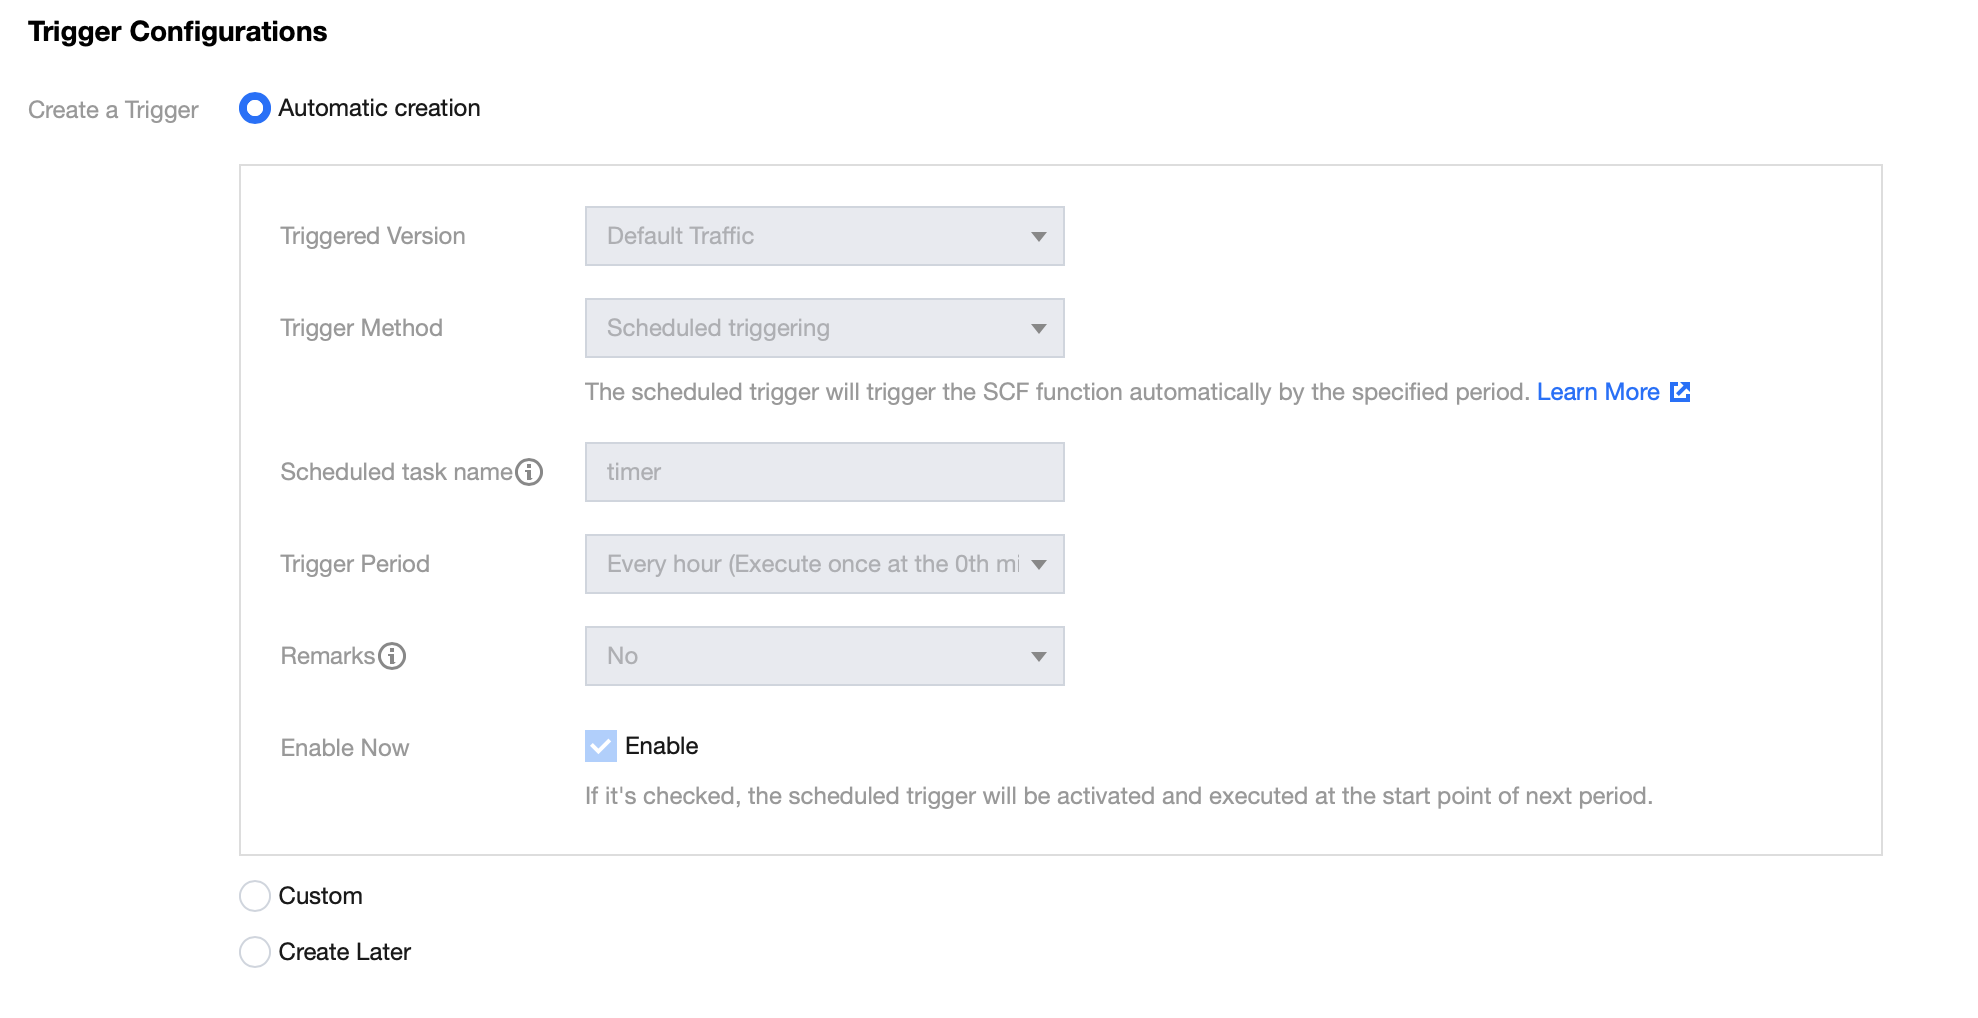
Task: Click the Scheduled task name label
Action: [x=396, y=472]
